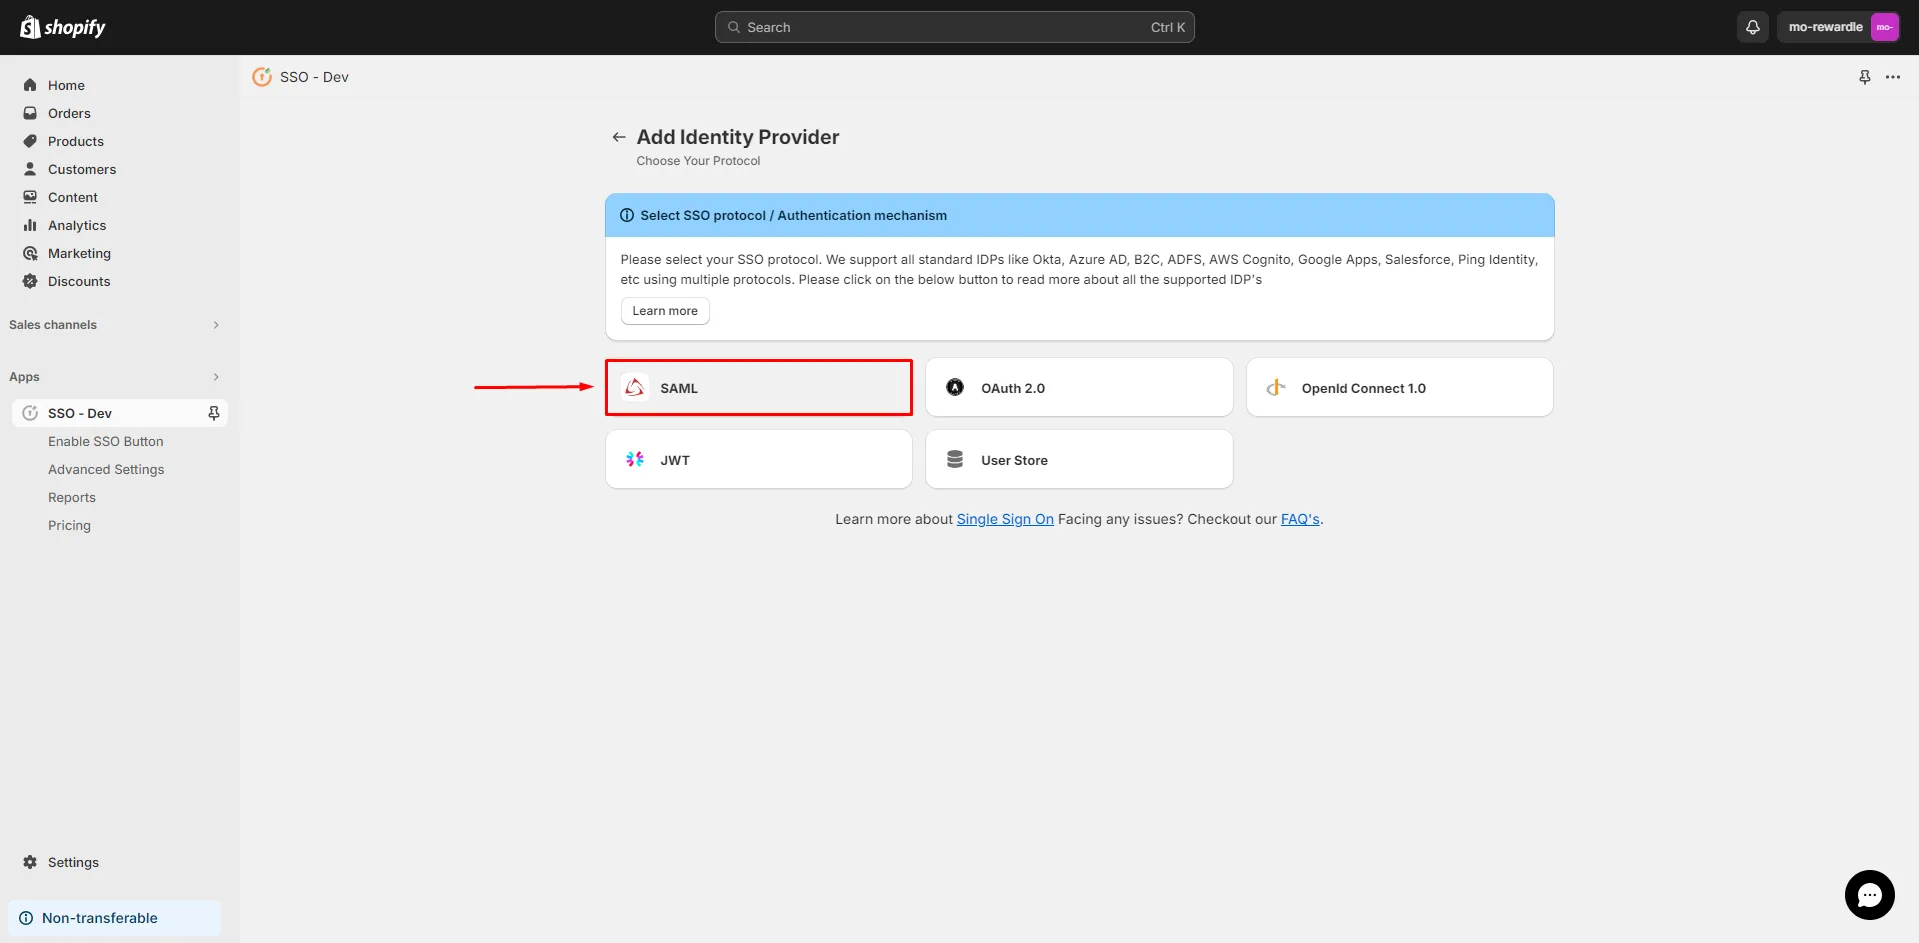This screenshot has width=1919, height=943.
Task: Choose the User Store card
Action: (x=1079, y=460)
